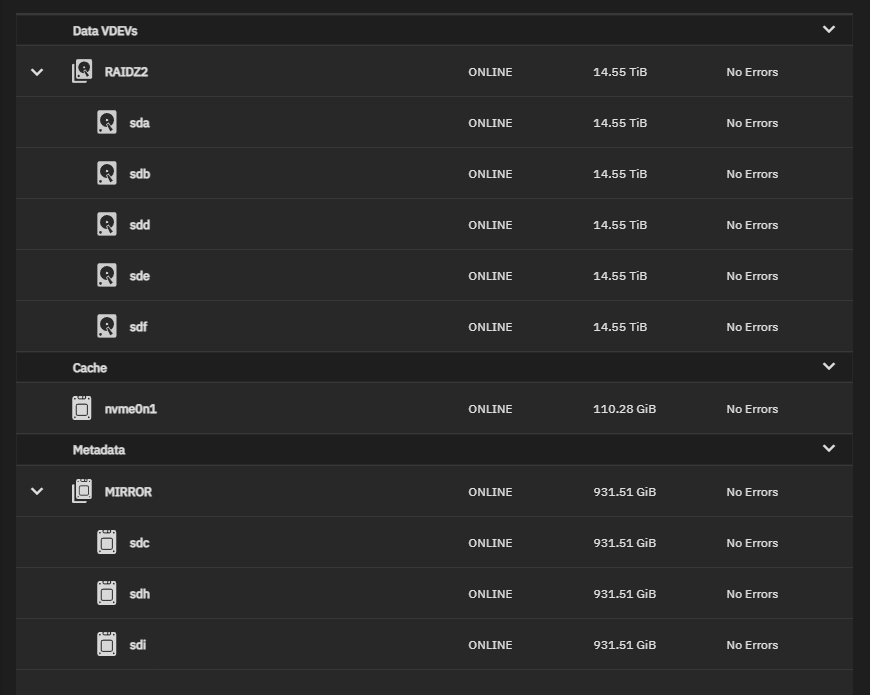Click ONLINE status of sdd
The image size is (870, 695).
[x=490, y=225]
